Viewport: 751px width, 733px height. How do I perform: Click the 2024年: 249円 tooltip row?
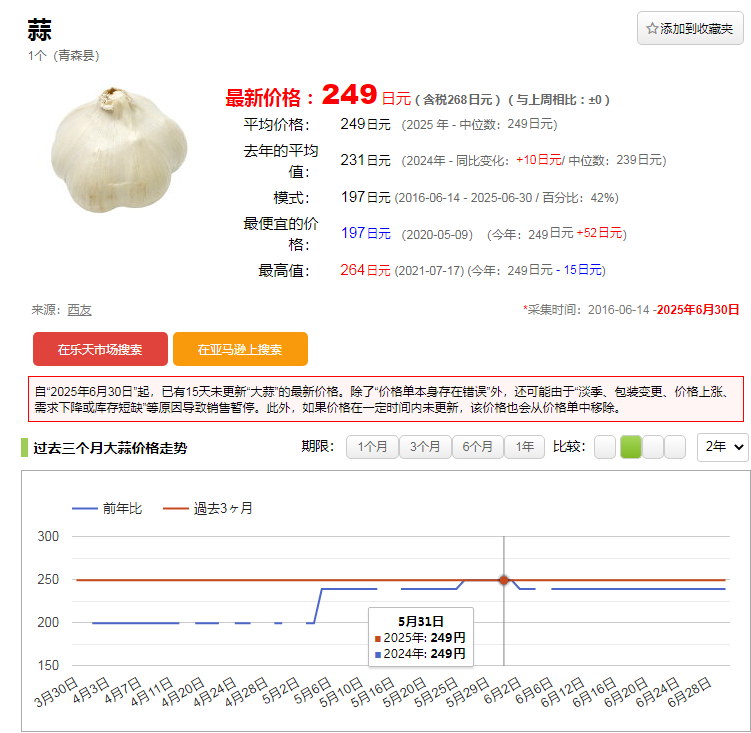pyautogui.click(x=420, y=653)
